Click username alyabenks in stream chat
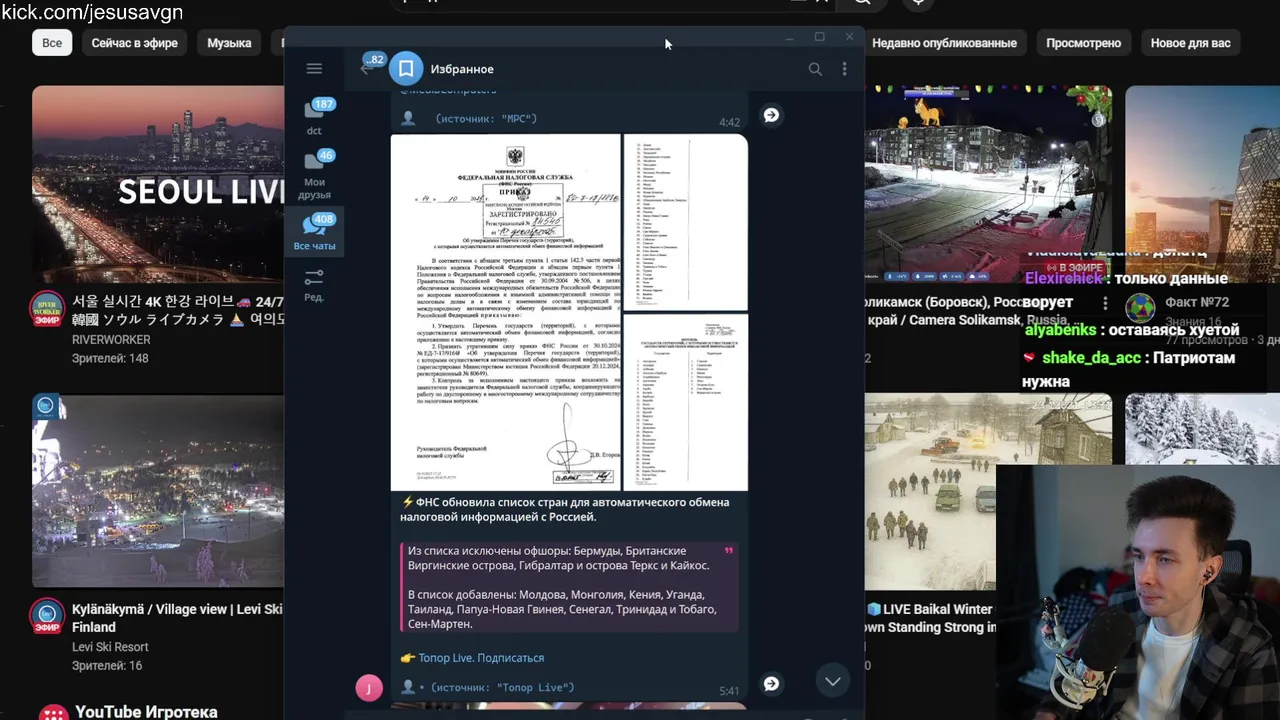 [x=1059, y=330]
